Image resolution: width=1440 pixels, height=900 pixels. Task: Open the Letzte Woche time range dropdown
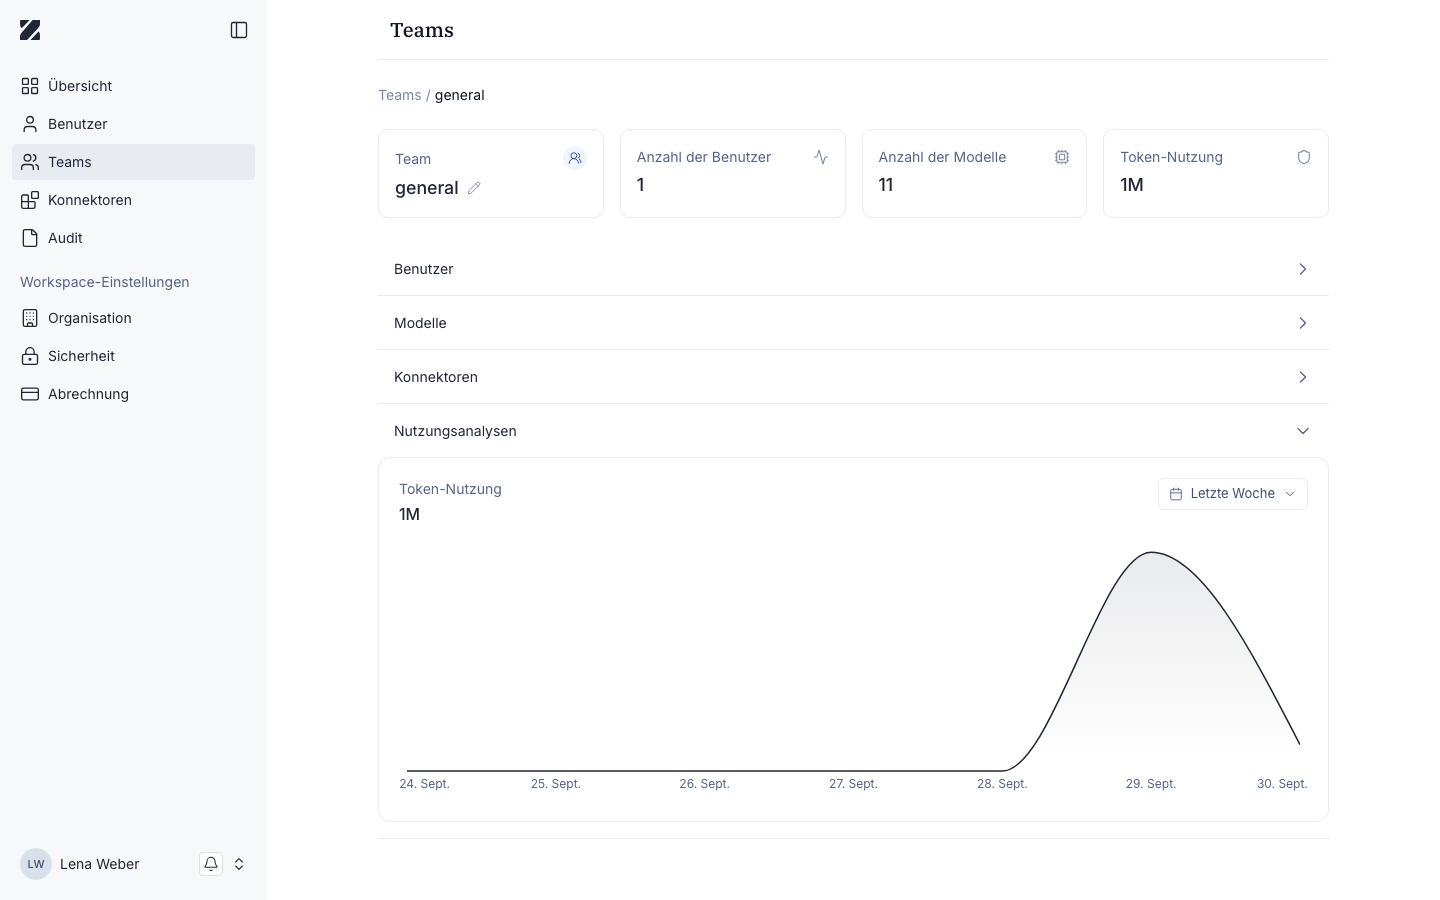point(1233,494)
